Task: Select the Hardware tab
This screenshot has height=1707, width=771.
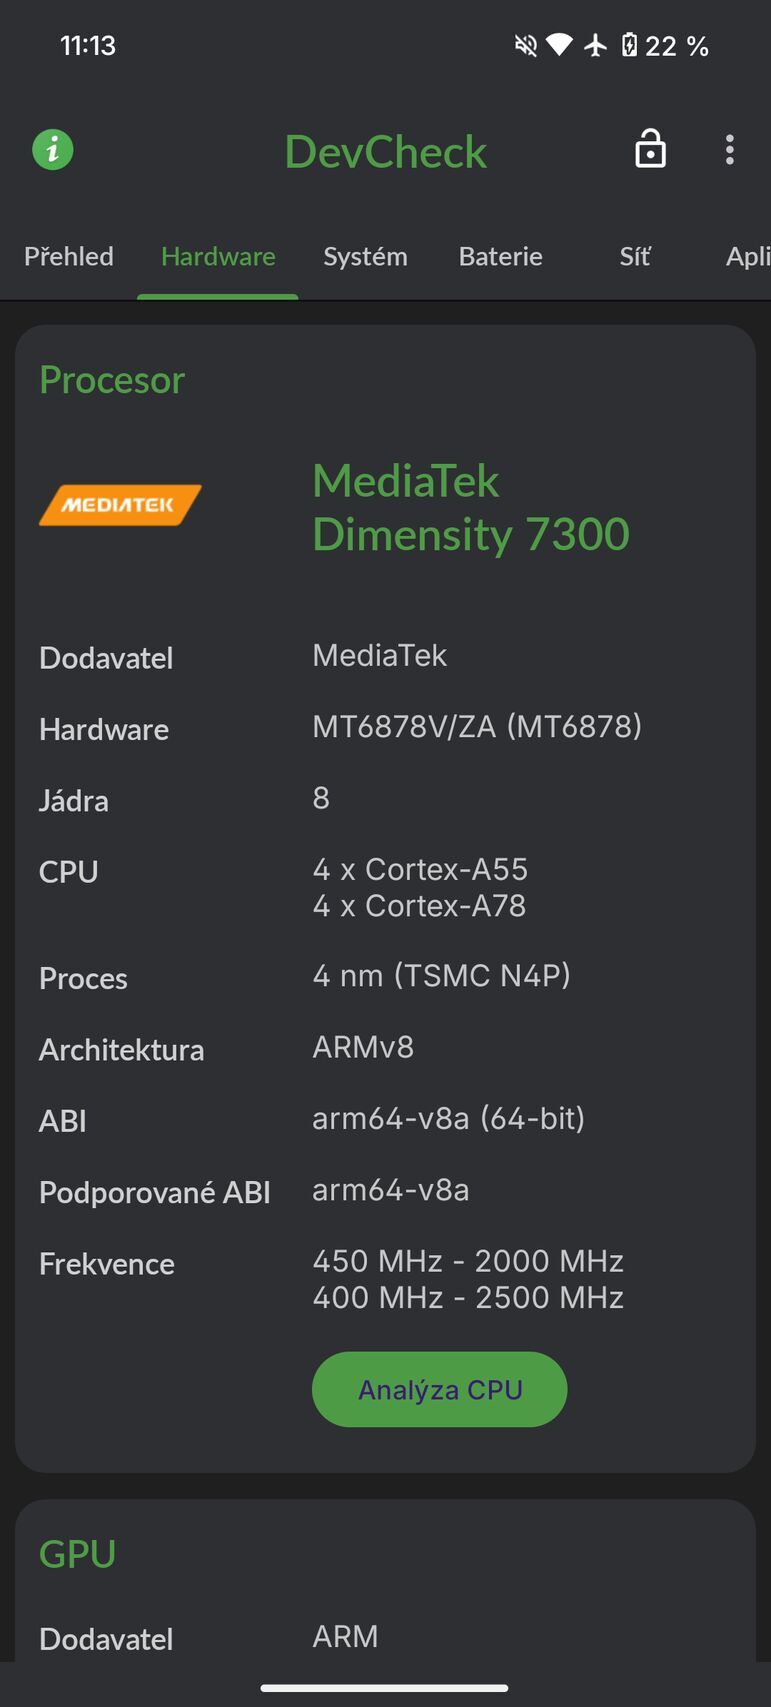Action: tap(218, 257)
